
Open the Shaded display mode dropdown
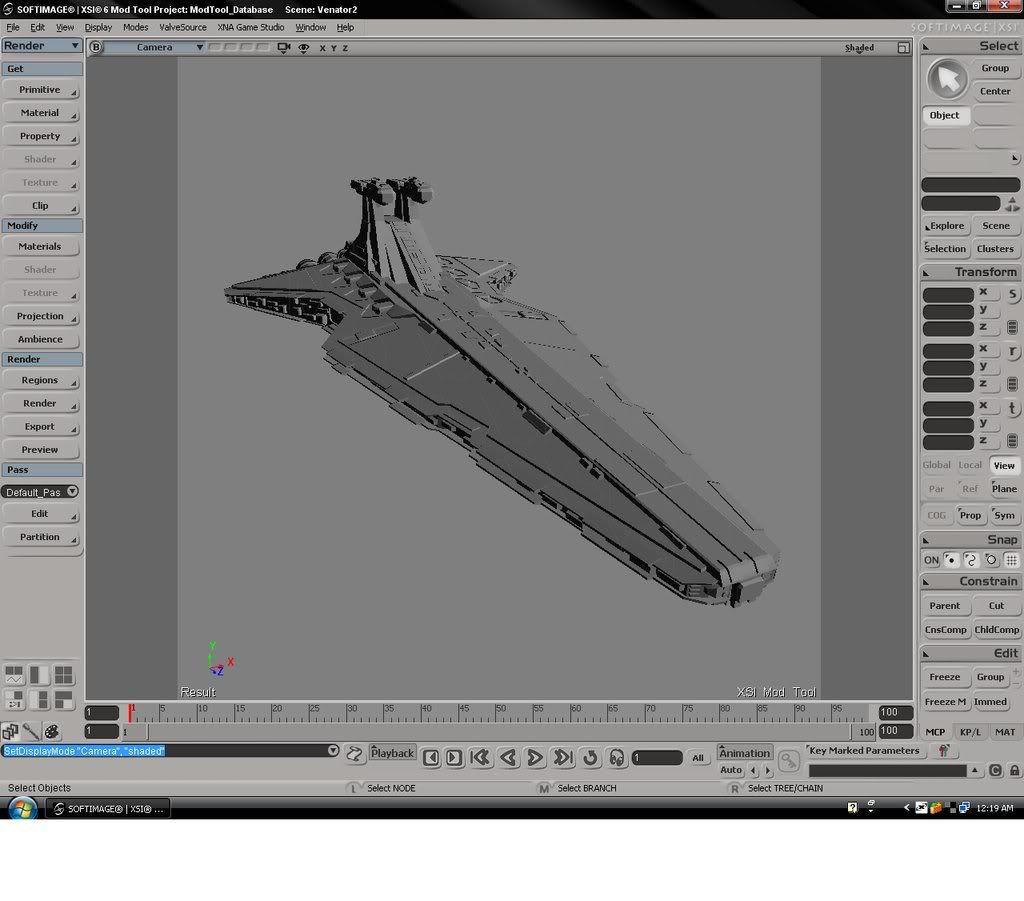859,48
